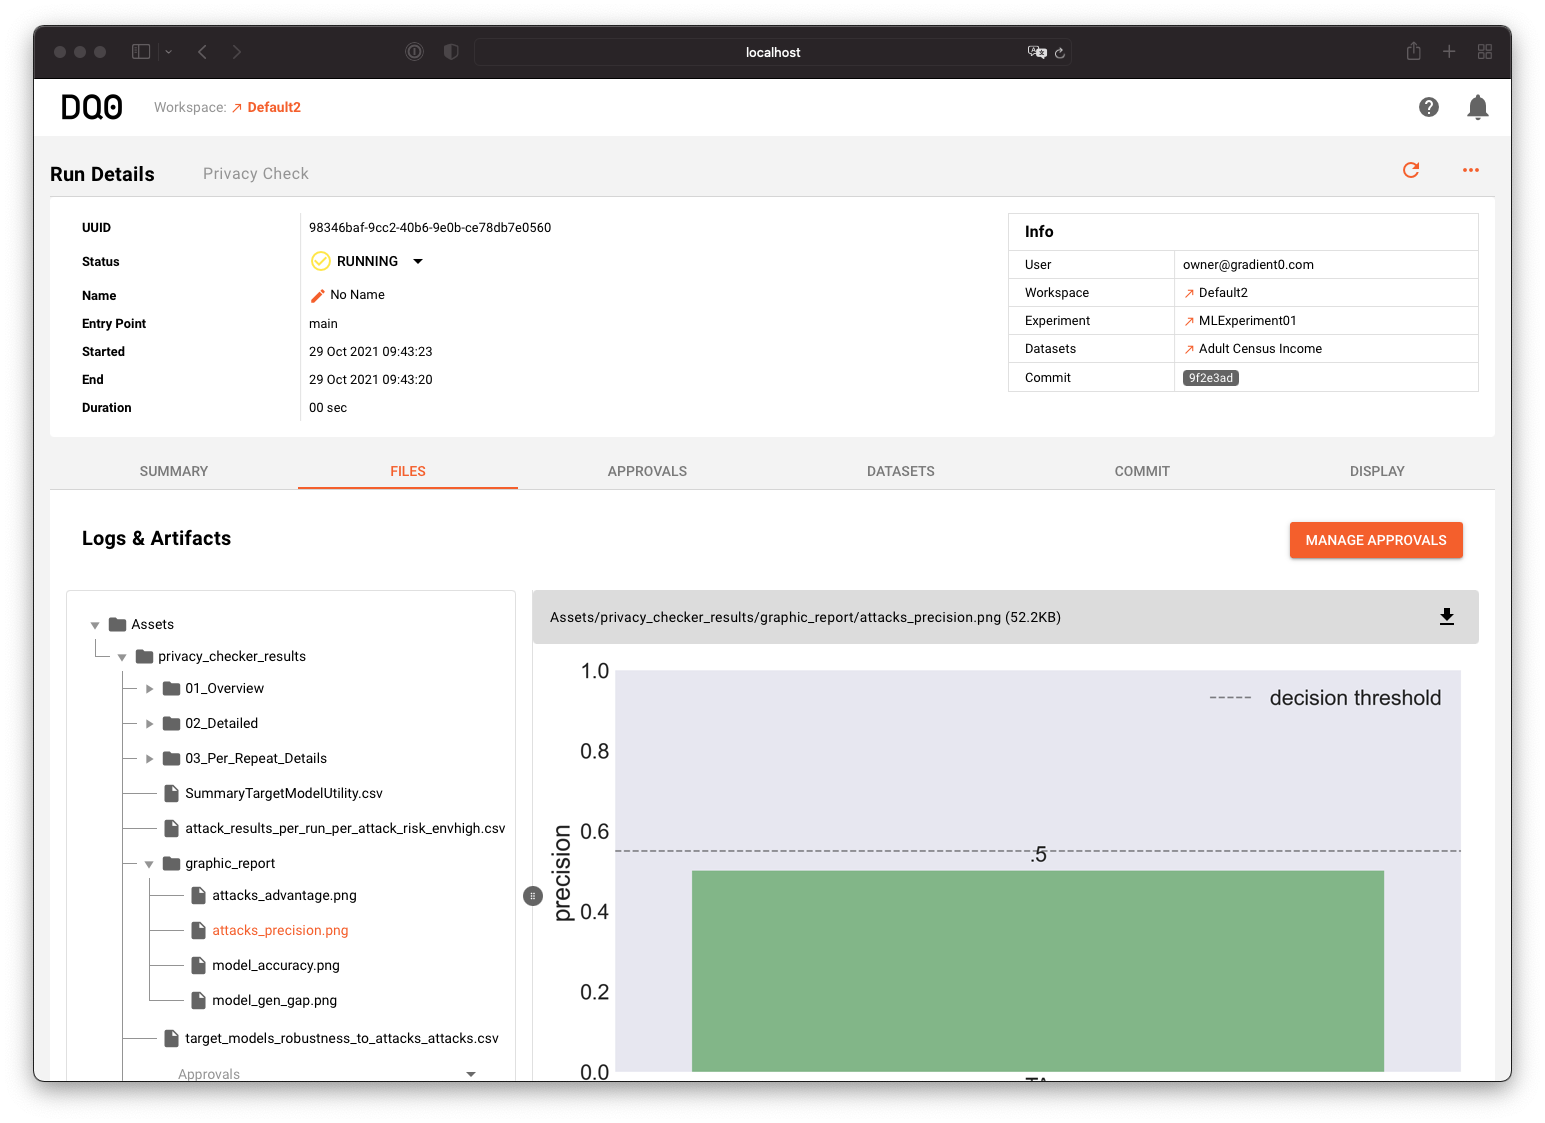Click the owner@gradient0.com user value
Viewport: 1545px width, 1123px height.
pos(1248,265)
